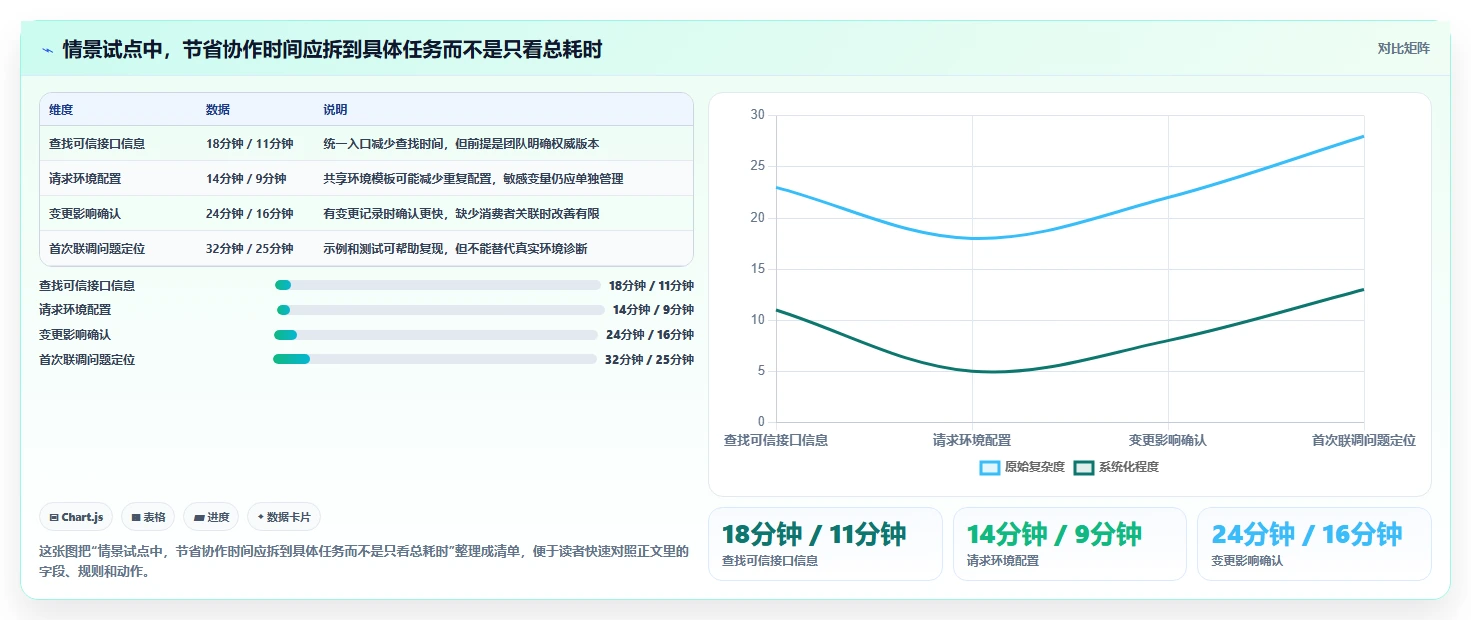Click the caption paragraph starting 这张图把
The height and width of the screenshot is (620, 1471).
[364, 562]
